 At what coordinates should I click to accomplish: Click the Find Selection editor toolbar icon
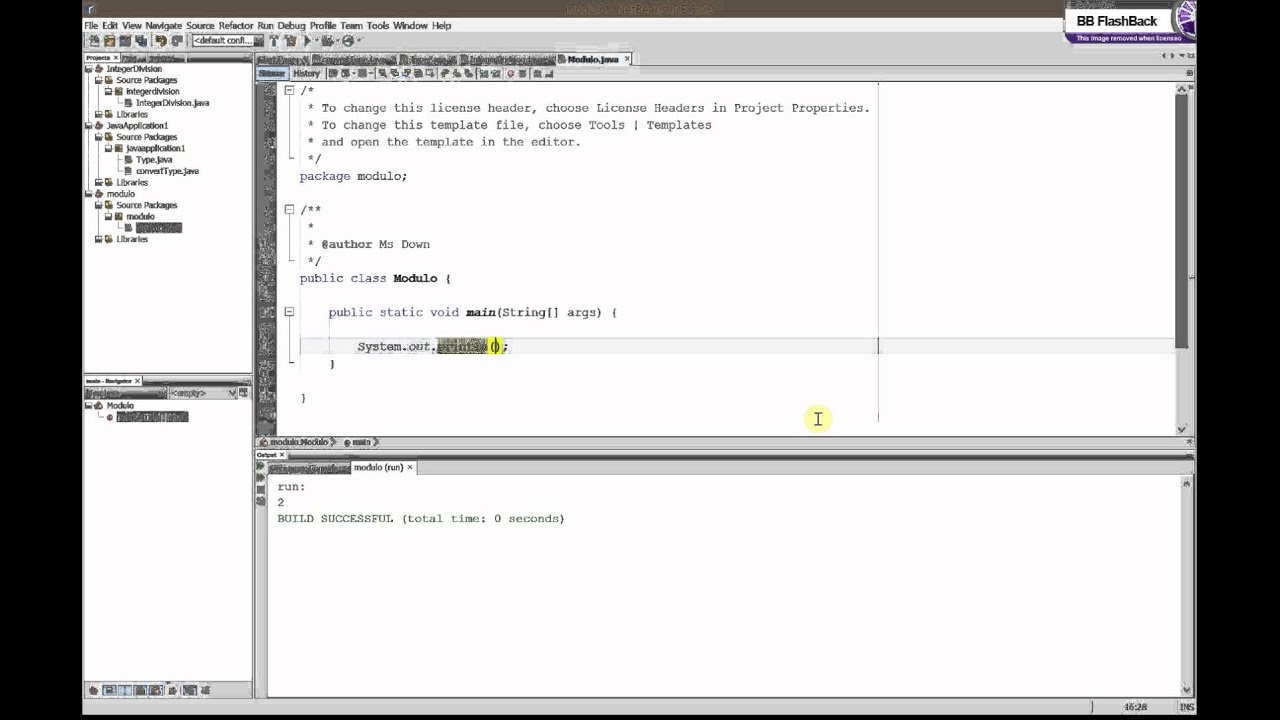382,73
